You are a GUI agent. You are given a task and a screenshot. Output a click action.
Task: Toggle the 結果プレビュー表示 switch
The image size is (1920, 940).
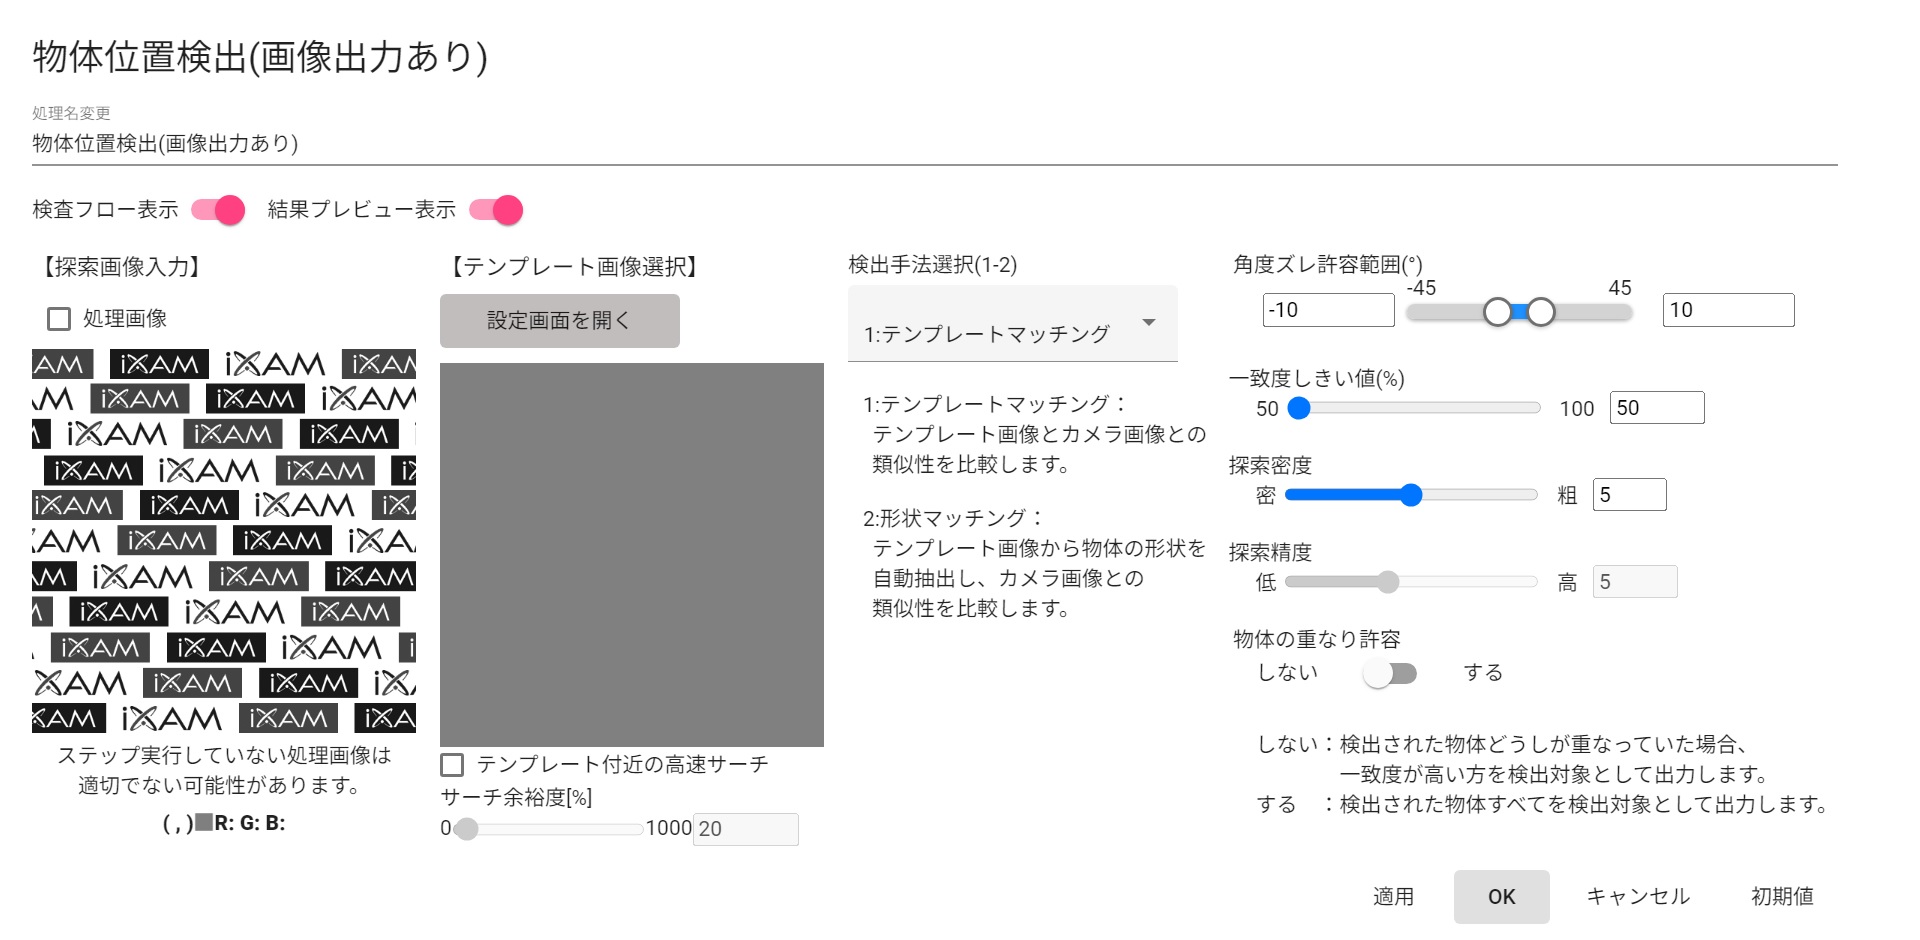(x=496, y=210)
